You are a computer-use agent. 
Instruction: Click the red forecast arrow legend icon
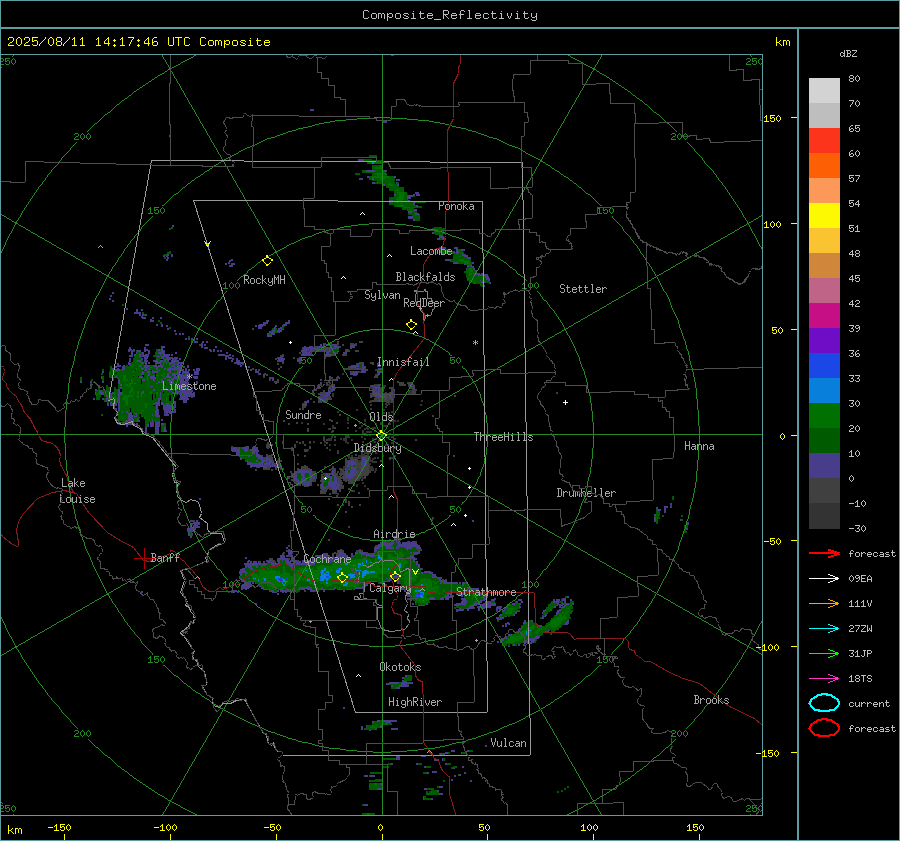[x=824, y=553]
